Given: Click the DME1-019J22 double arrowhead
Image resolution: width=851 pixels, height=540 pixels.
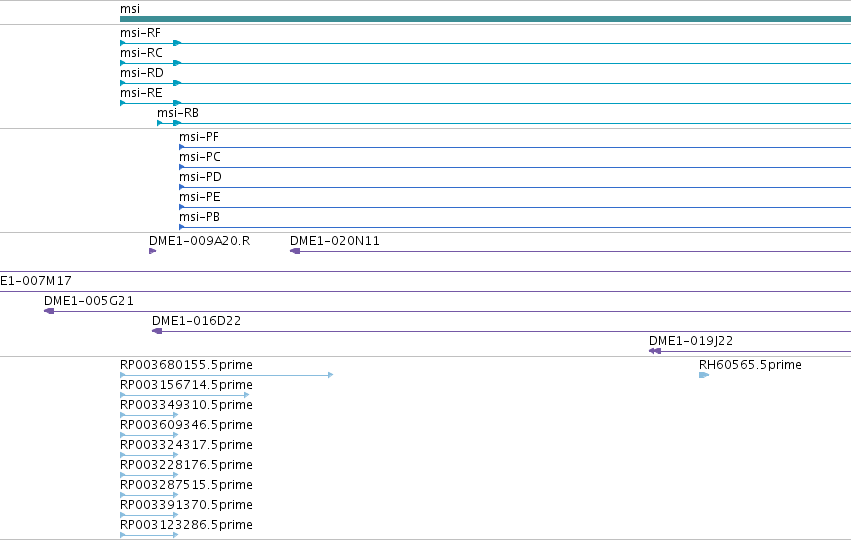Looking at the screenshot, I should pos(655,351).
